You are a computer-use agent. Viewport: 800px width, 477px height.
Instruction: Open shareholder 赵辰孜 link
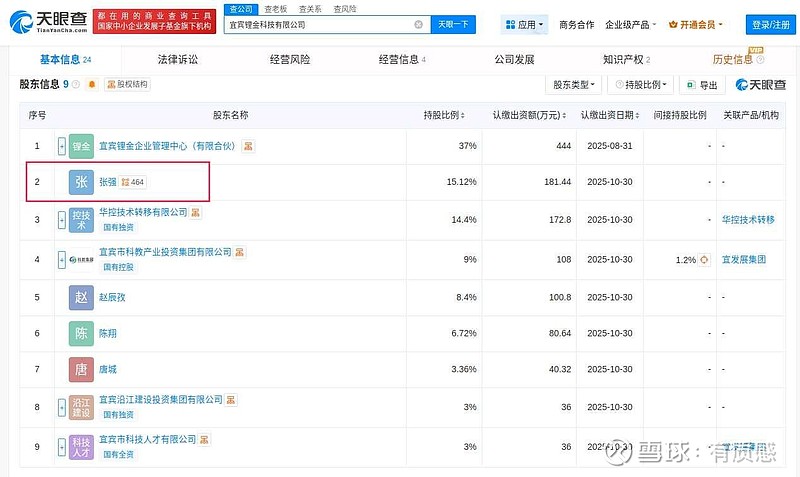pyautogui.click(x=112, y=297)
